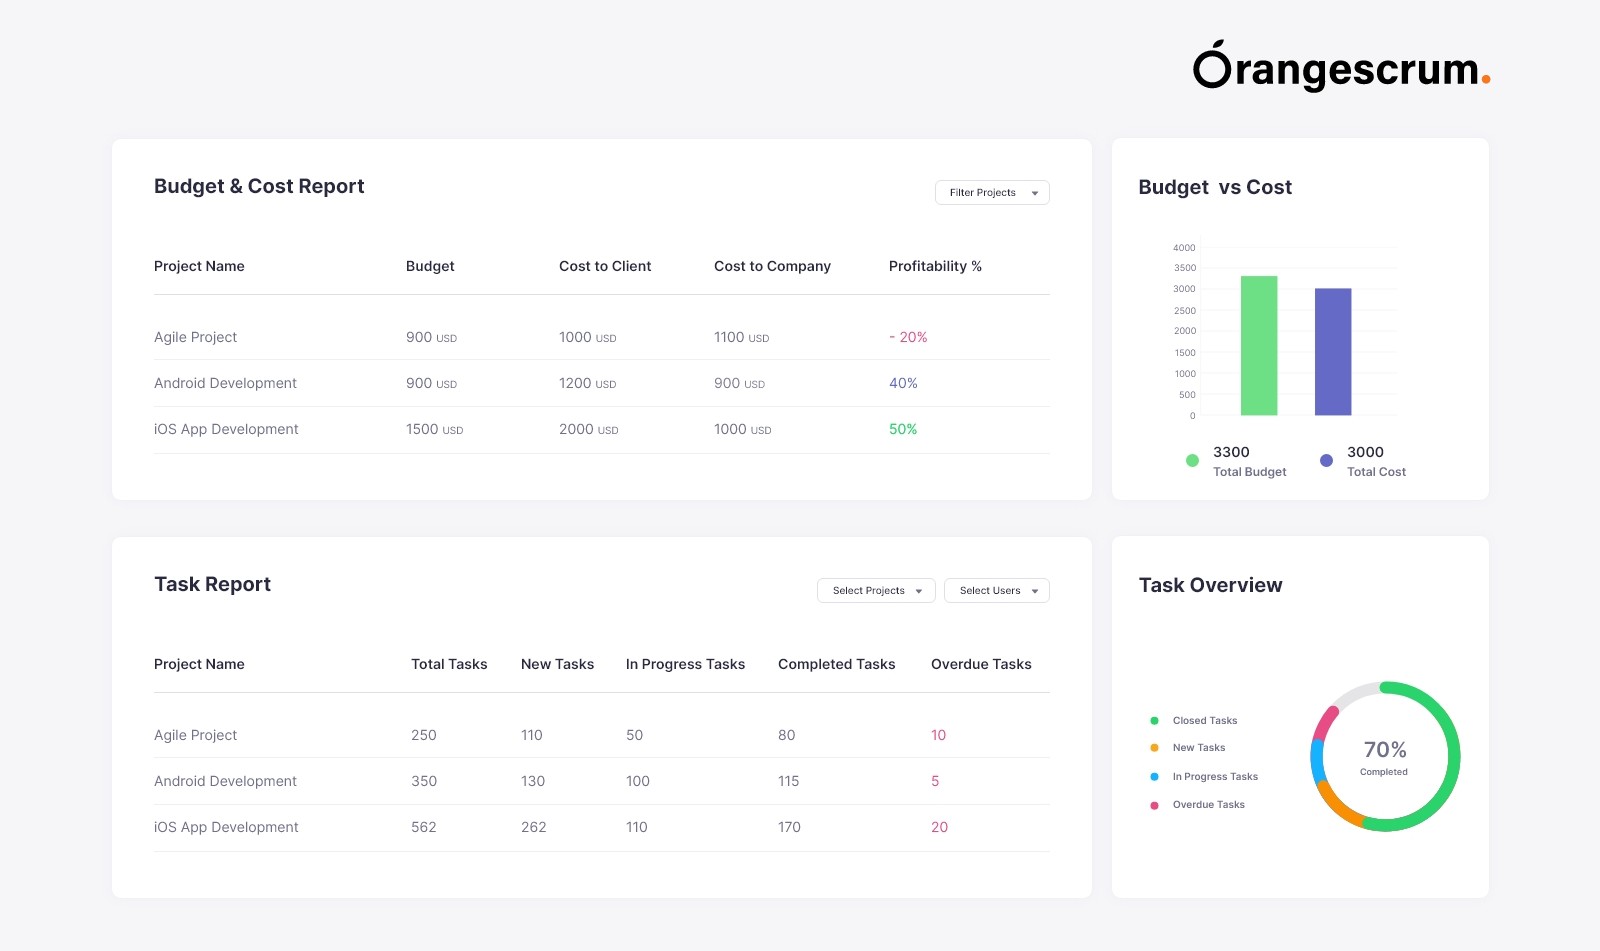Screen dimensions: 1600x951
Task: Click the Completed Tasks column header
Action: 836,664
